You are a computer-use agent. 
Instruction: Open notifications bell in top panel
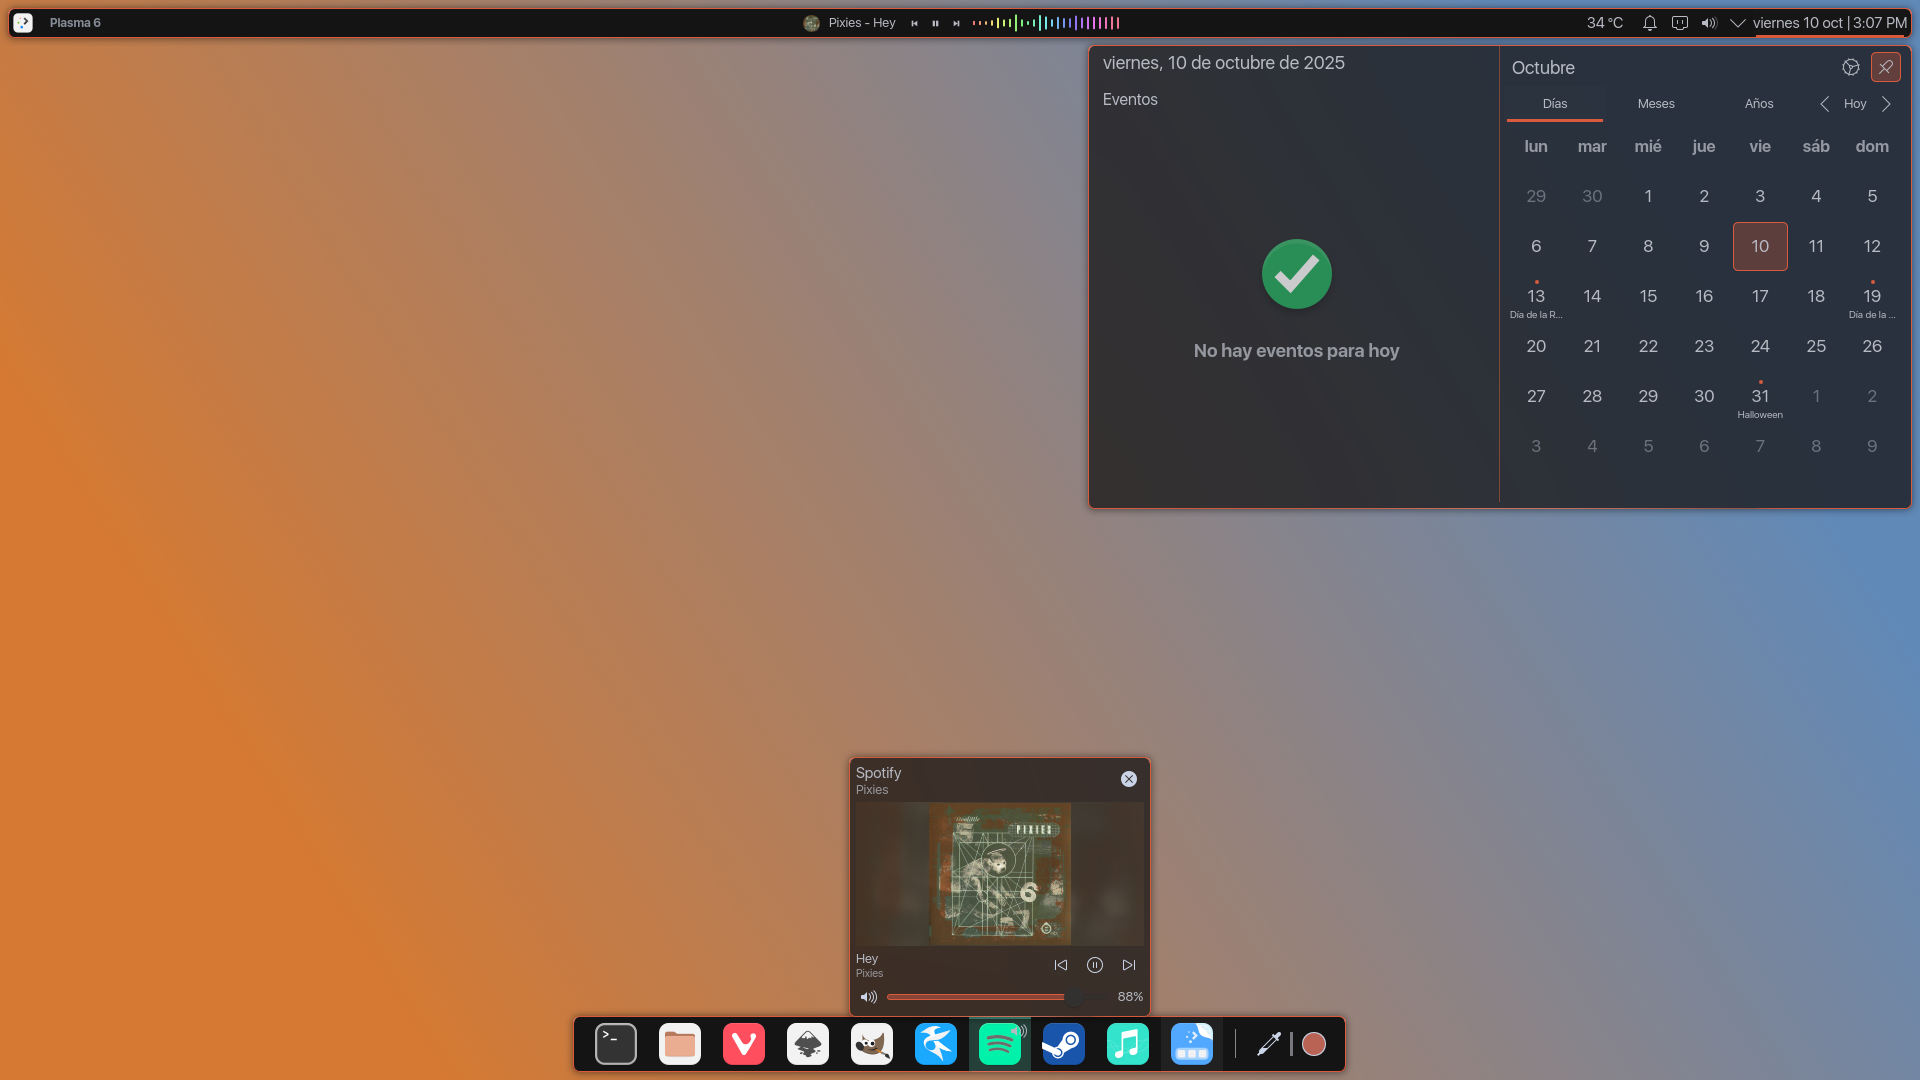click(x=1650, y=23)
